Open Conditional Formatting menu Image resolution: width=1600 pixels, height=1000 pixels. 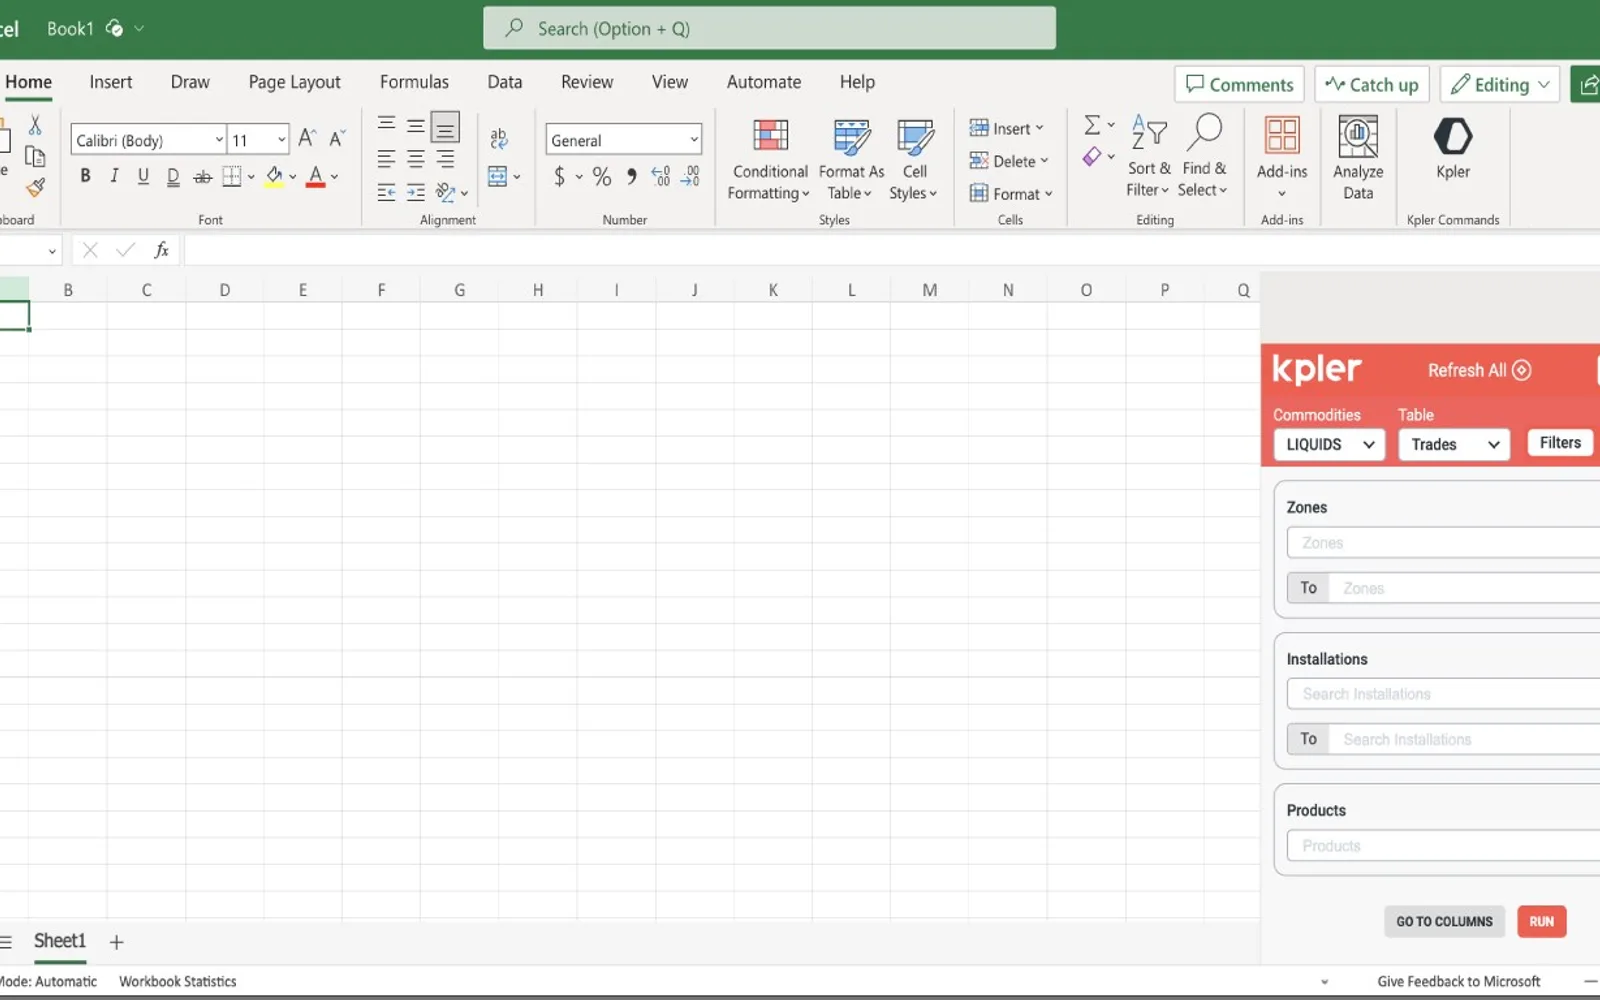pos(769,159)
